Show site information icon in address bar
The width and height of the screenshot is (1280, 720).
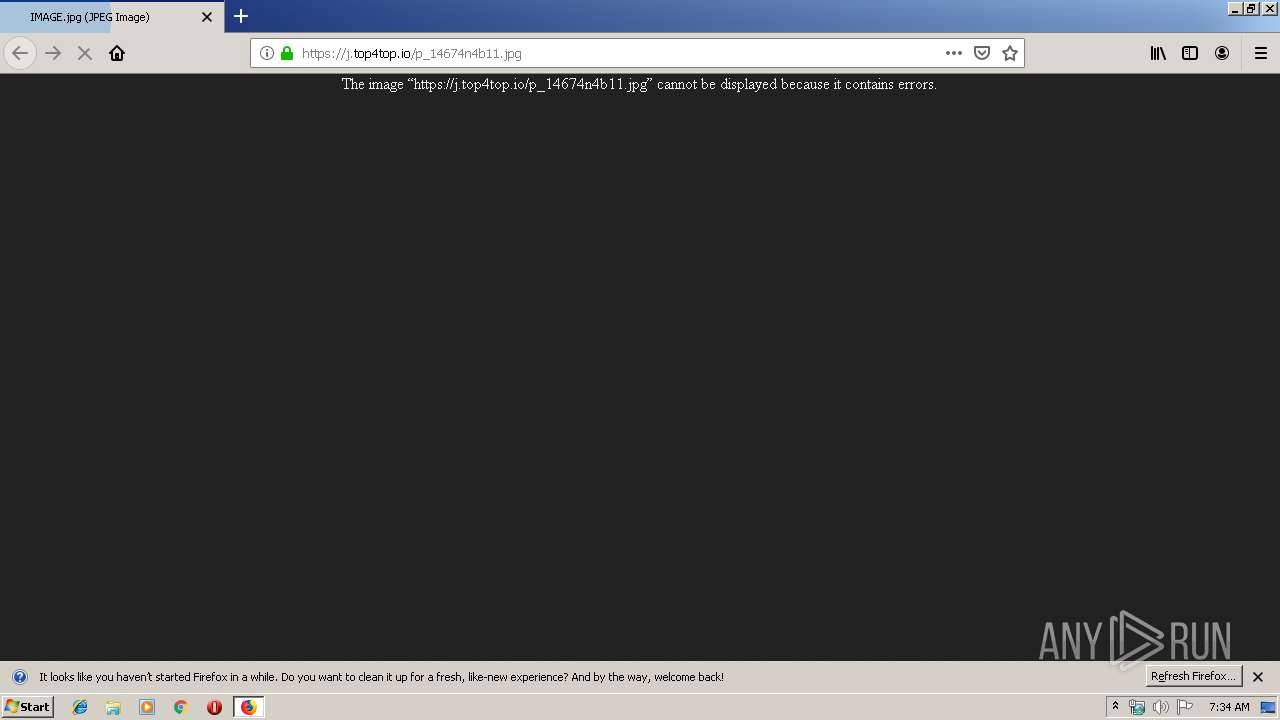pyautogui.click(x=267, y=53)
